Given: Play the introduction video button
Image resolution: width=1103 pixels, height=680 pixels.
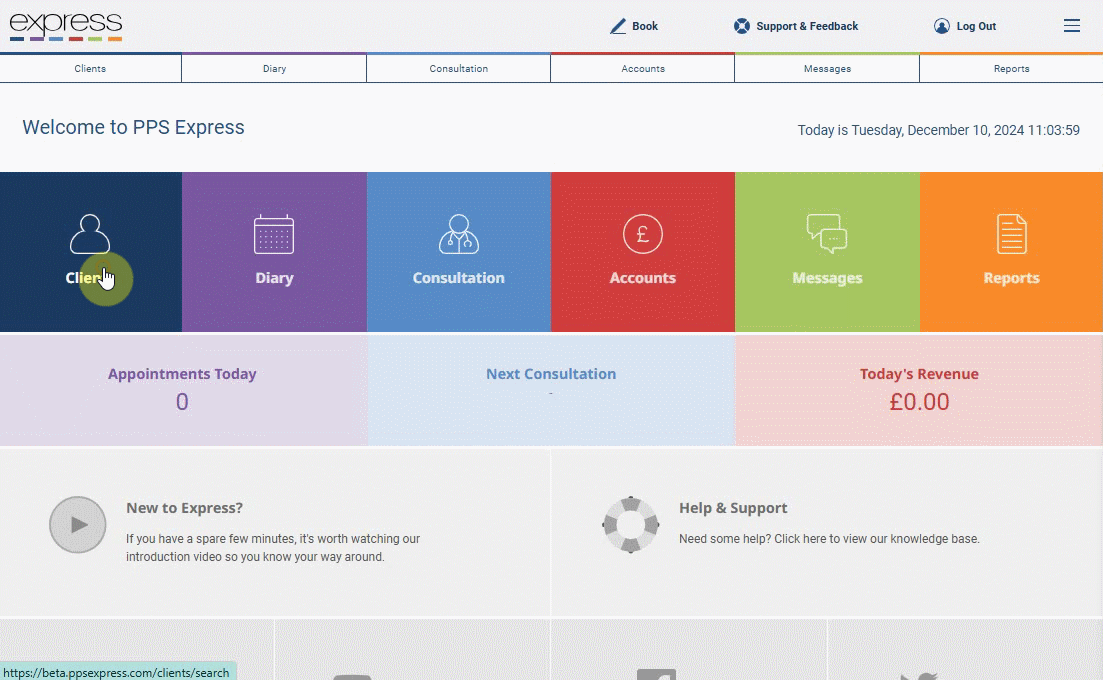Looking at the screenshot, I should (x=78, y=525).
